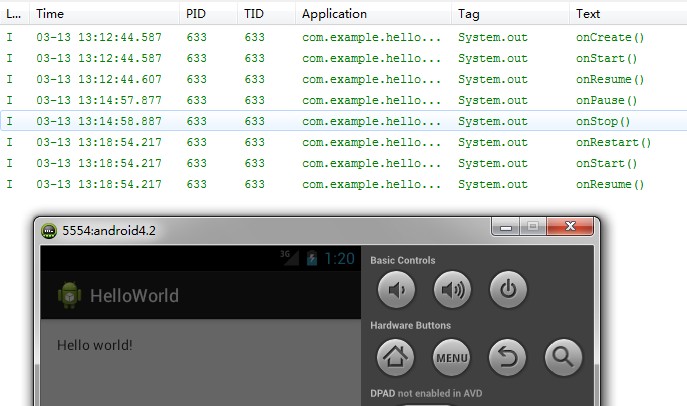The image size is (687, 406).
Task: Click the disabled maximize emulator button
Action: pos(533,226)
